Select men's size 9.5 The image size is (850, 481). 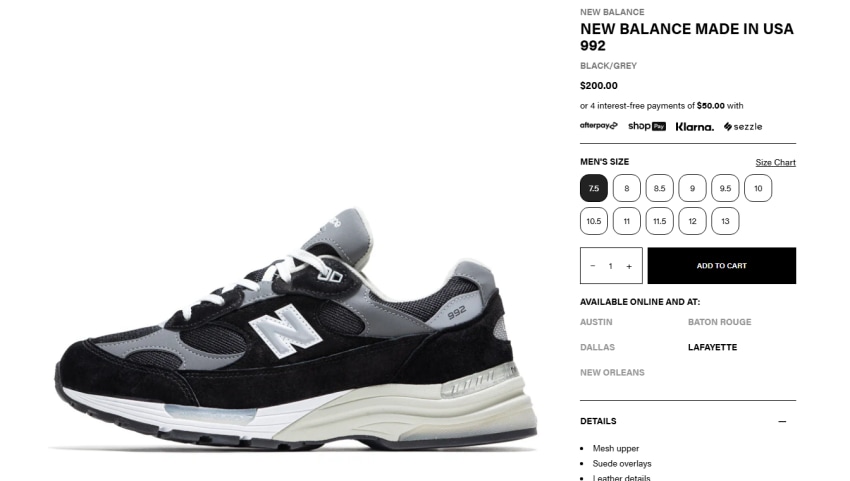(x=725, y=188)
